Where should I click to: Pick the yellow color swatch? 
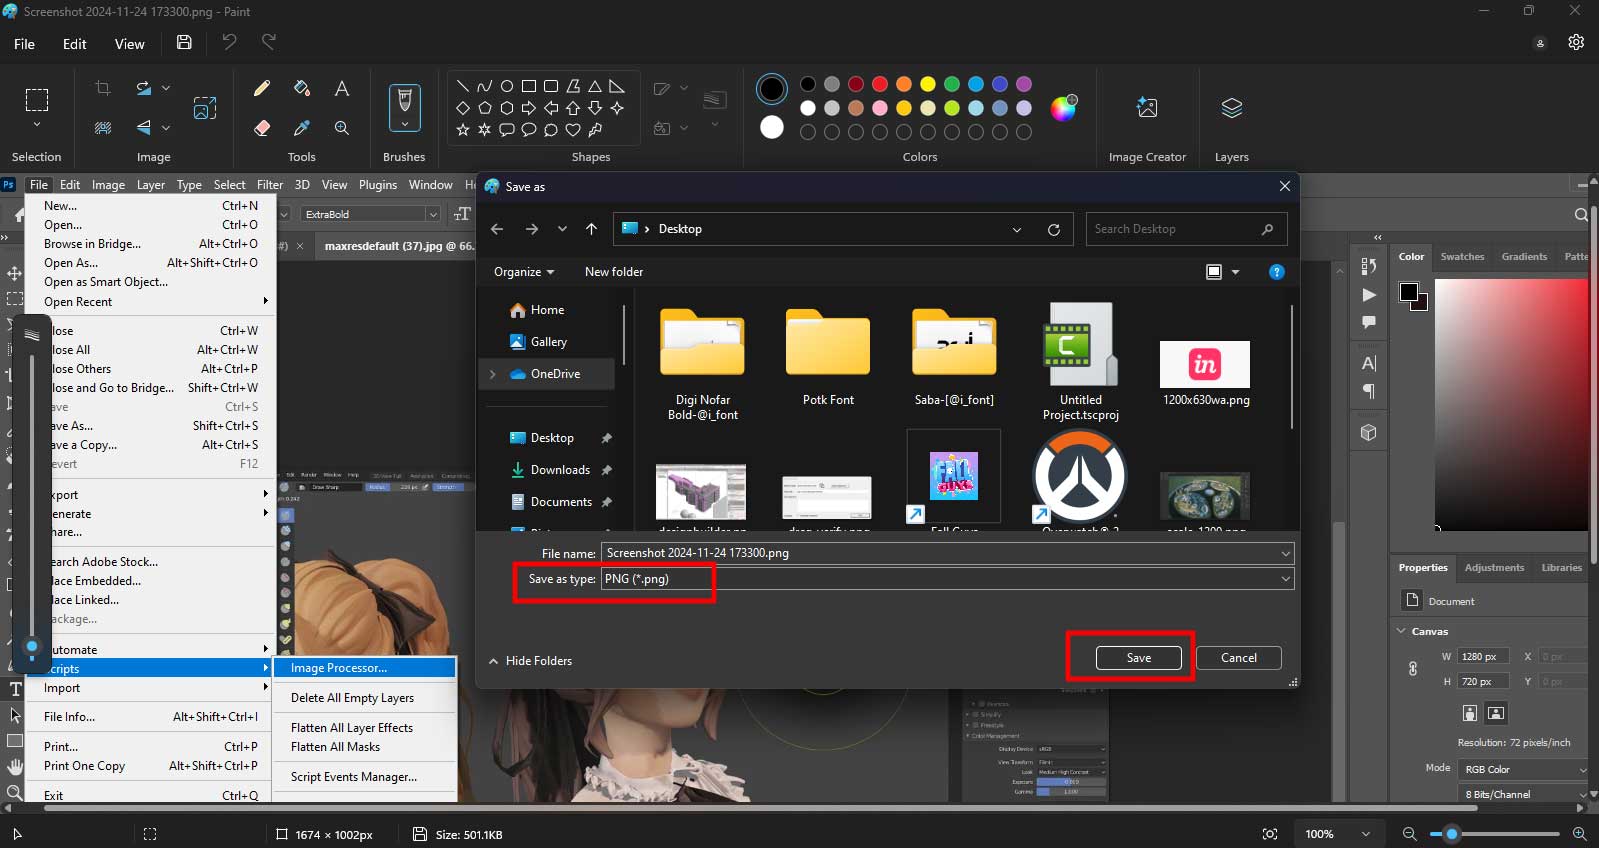tap(928, 84)
